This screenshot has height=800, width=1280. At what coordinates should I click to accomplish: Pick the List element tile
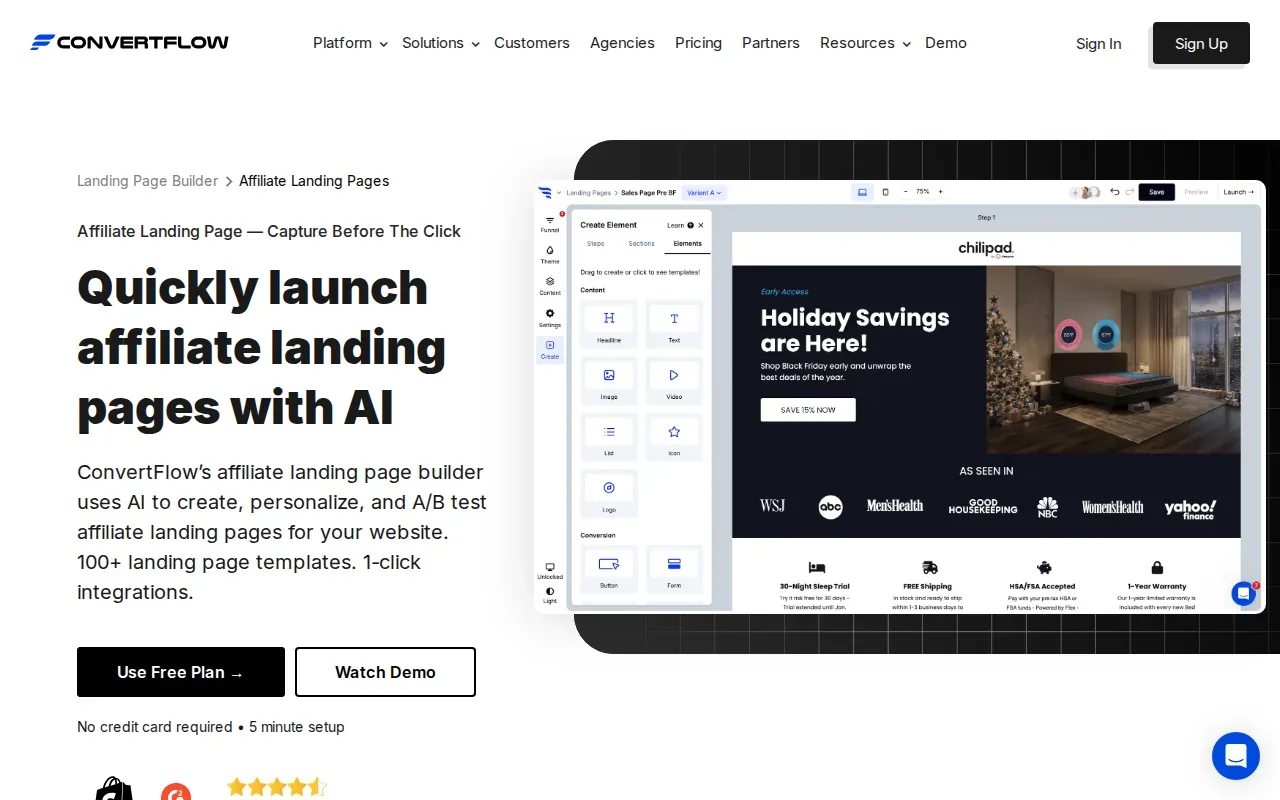click(609, 437)
